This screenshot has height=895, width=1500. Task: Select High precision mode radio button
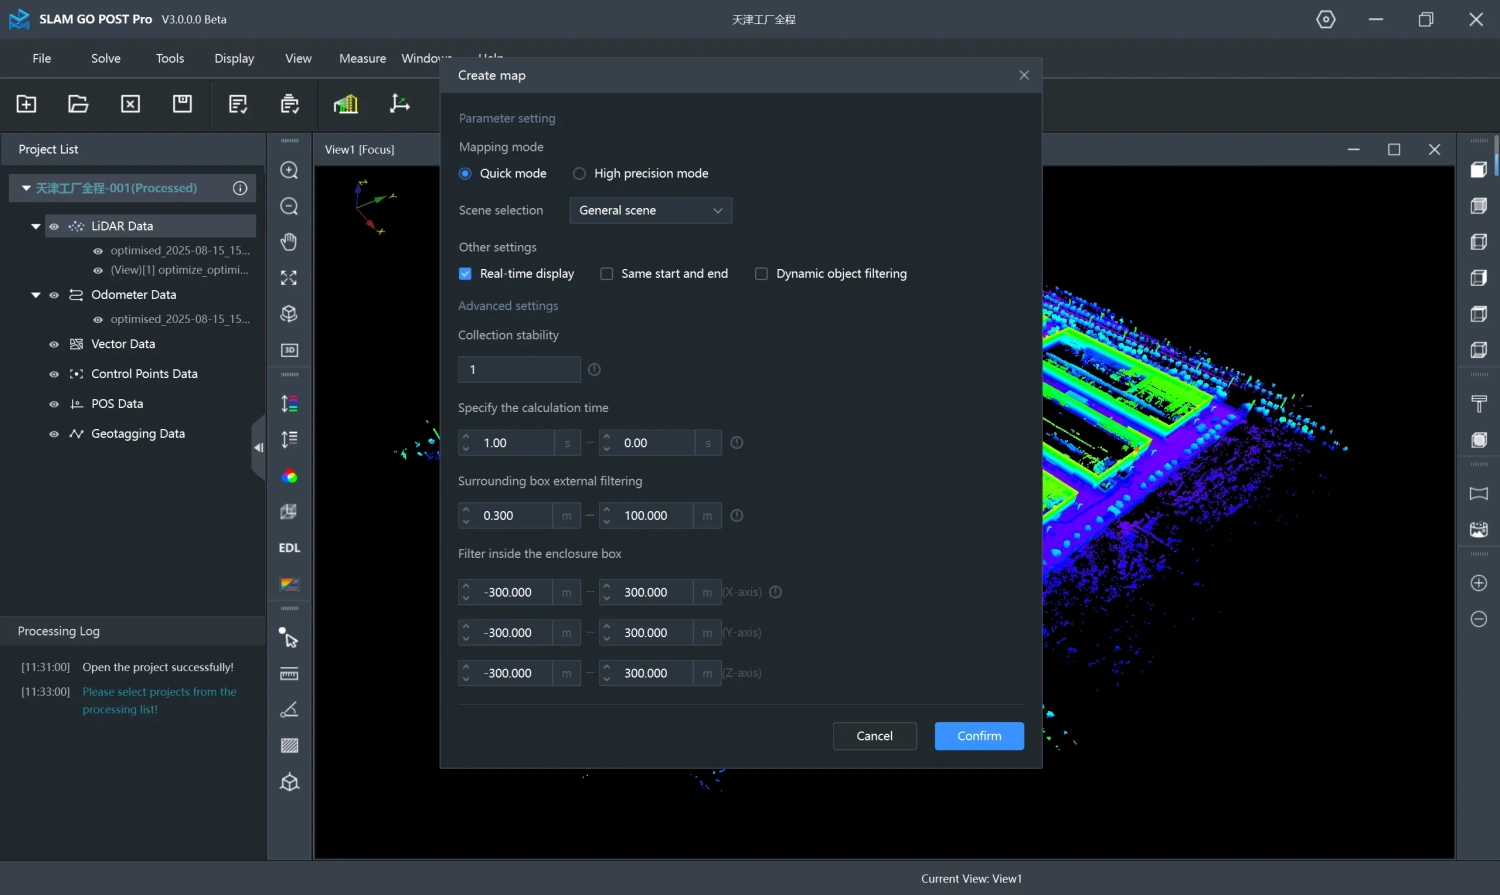pyautogui.click(x=579, y=174)
